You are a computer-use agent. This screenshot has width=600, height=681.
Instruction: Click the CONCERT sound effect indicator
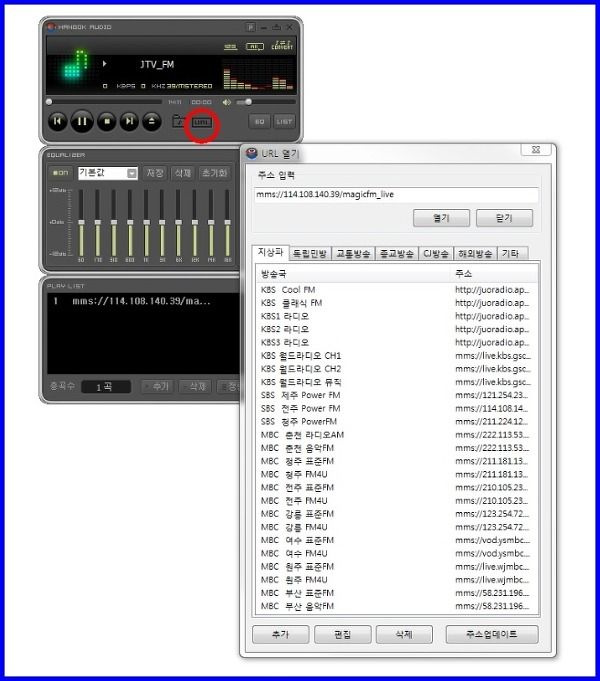click(x=282, y=45)
